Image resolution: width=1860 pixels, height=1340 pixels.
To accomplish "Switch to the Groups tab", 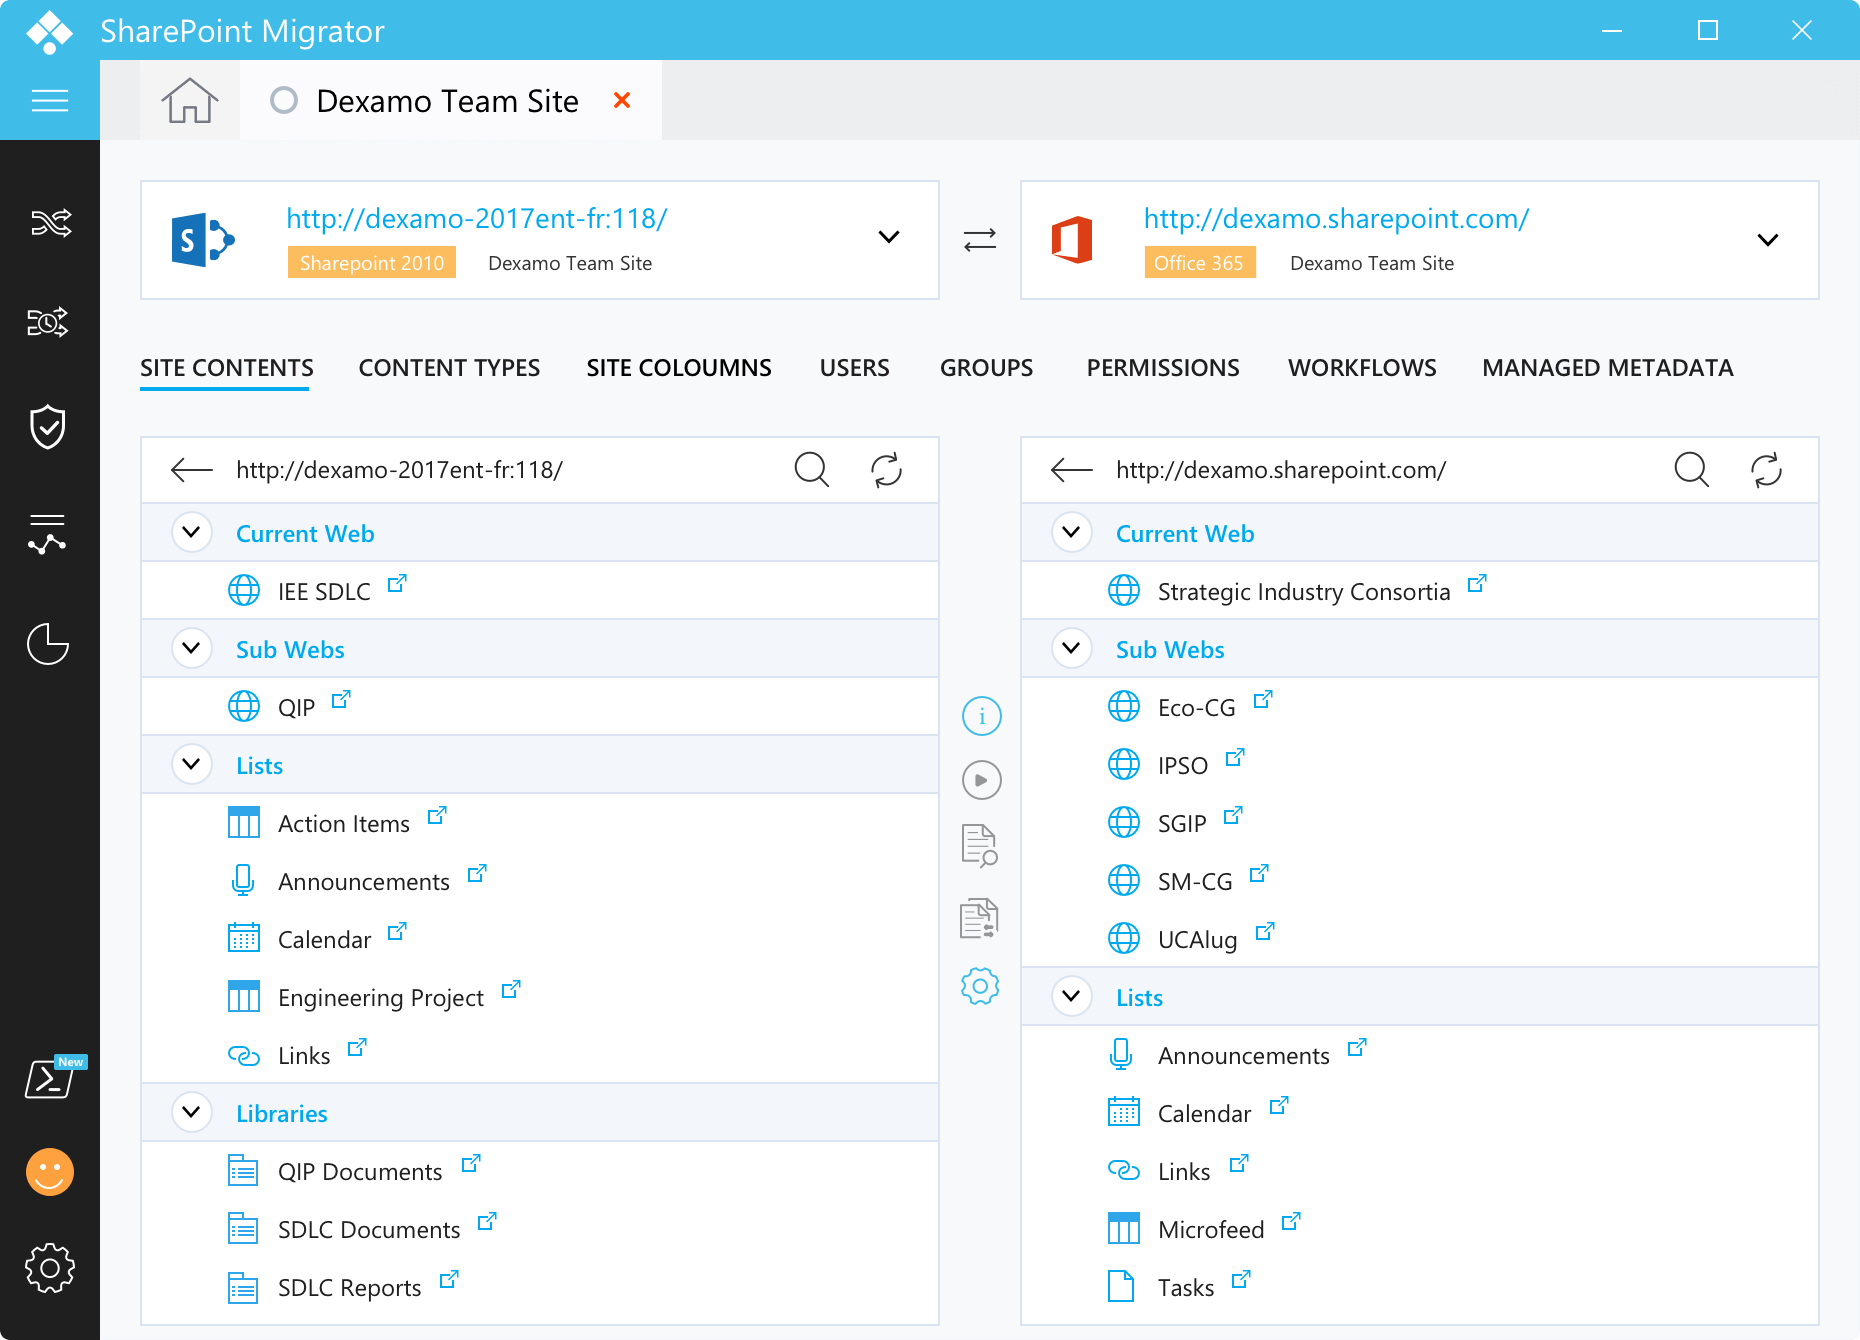I will [x=986, y=368].
